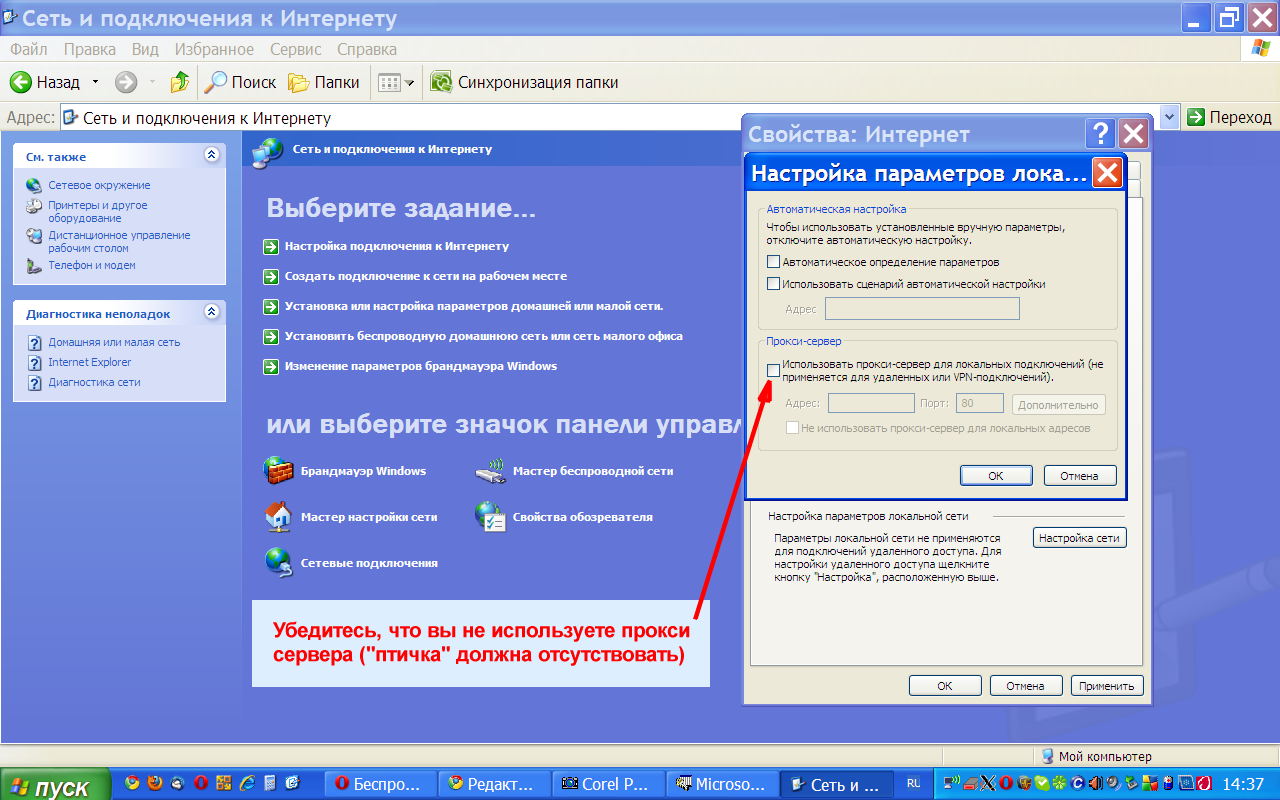Image resolution: width=1280 pixels, height=800 pixels.
Task: Click Отмена in Настройка параметров dialog
Action: (x=1080, y=476)
